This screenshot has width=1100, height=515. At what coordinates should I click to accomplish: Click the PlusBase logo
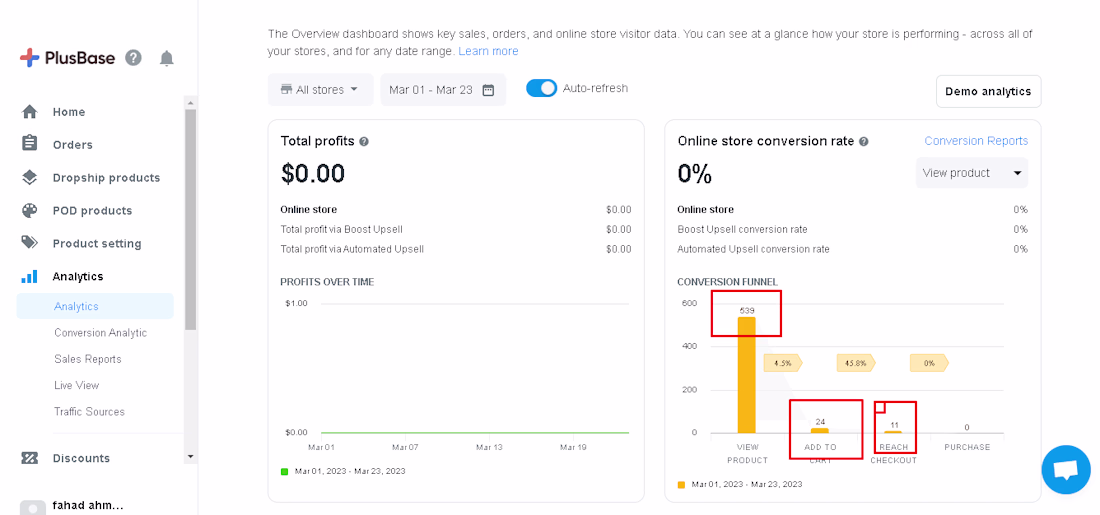pyautogui.click(x=67, y=58)
